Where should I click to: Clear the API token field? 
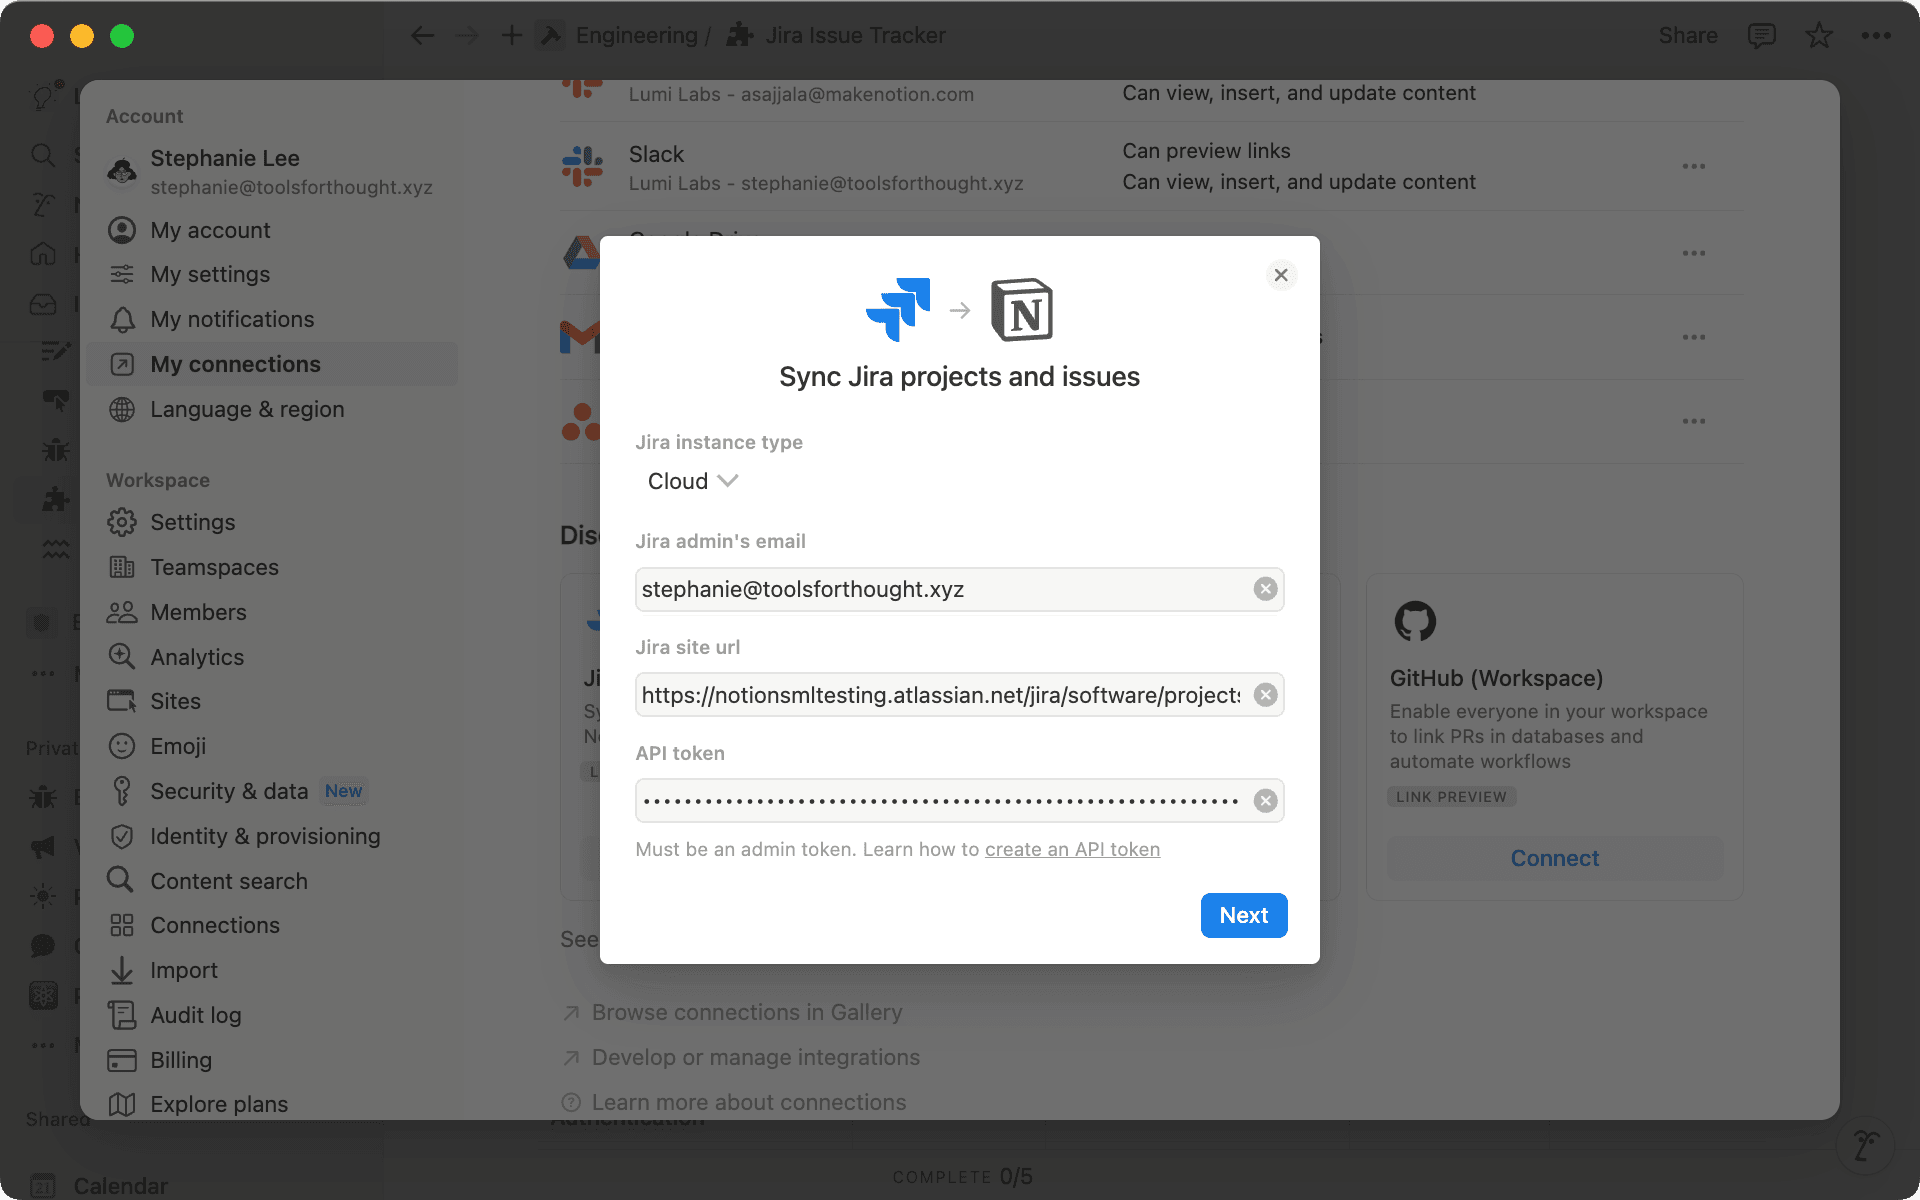pos(1264,800)
